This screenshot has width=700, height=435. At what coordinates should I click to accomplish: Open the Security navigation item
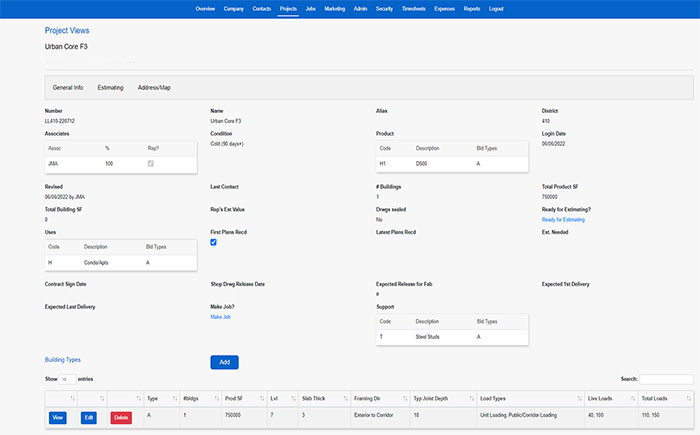pos(384,8)
